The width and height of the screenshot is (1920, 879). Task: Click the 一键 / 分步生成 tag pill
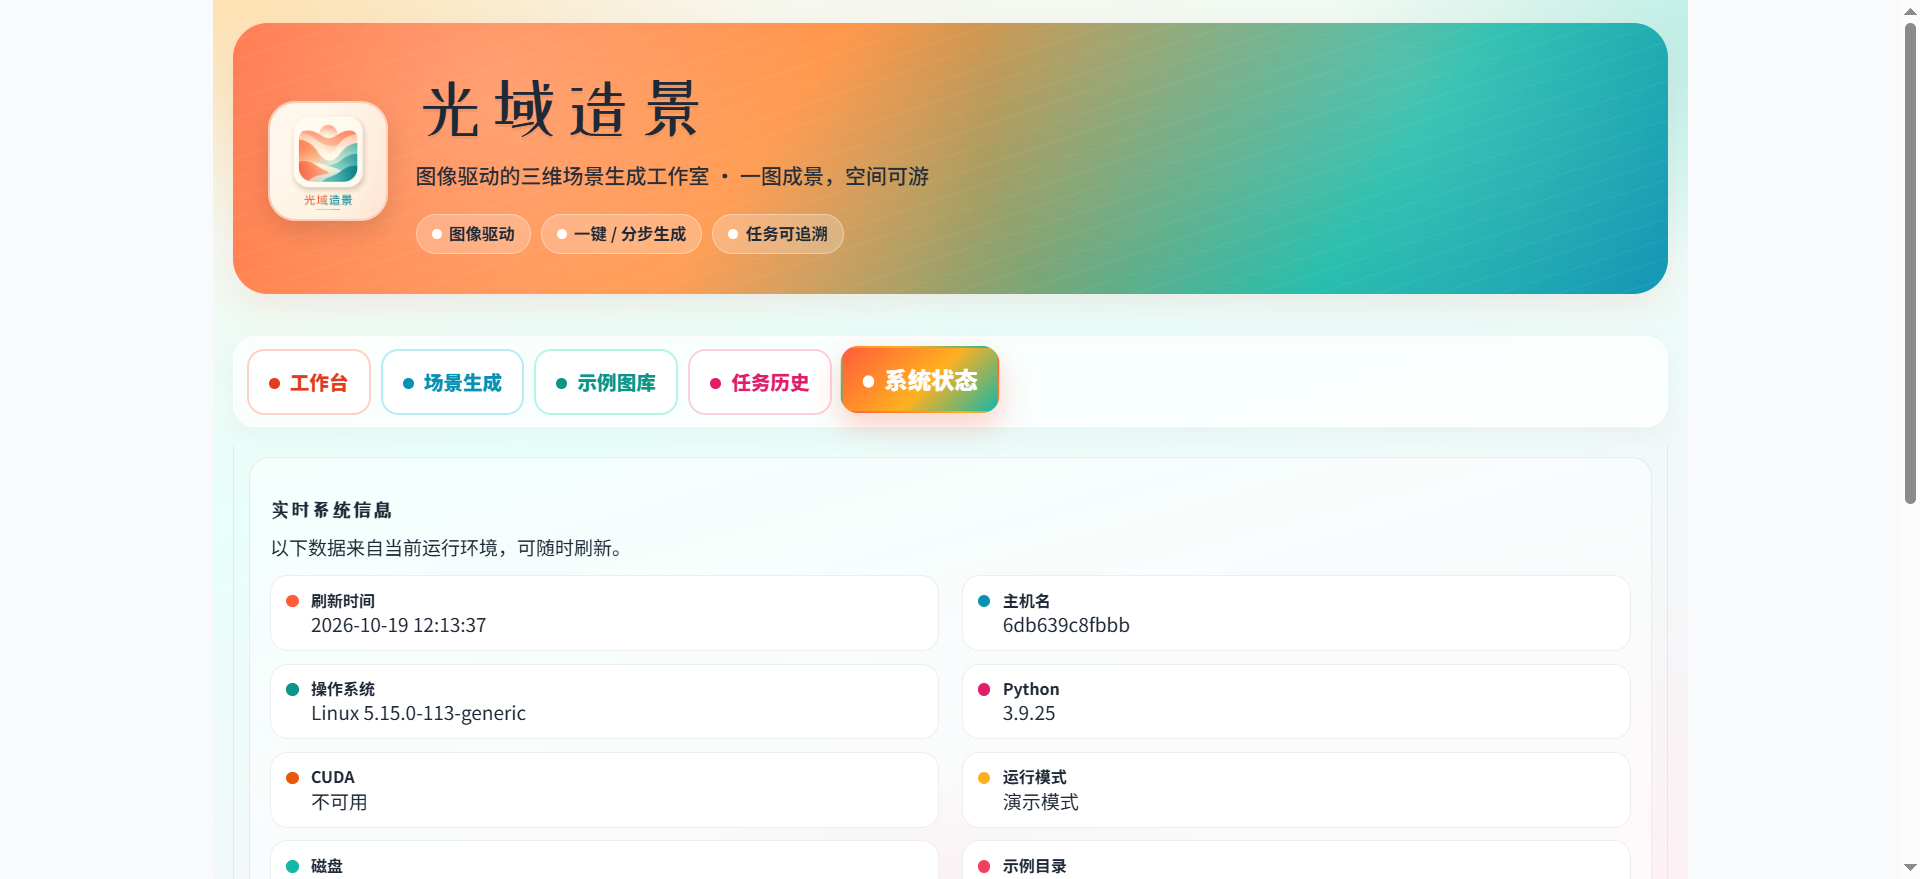point(621,234)
